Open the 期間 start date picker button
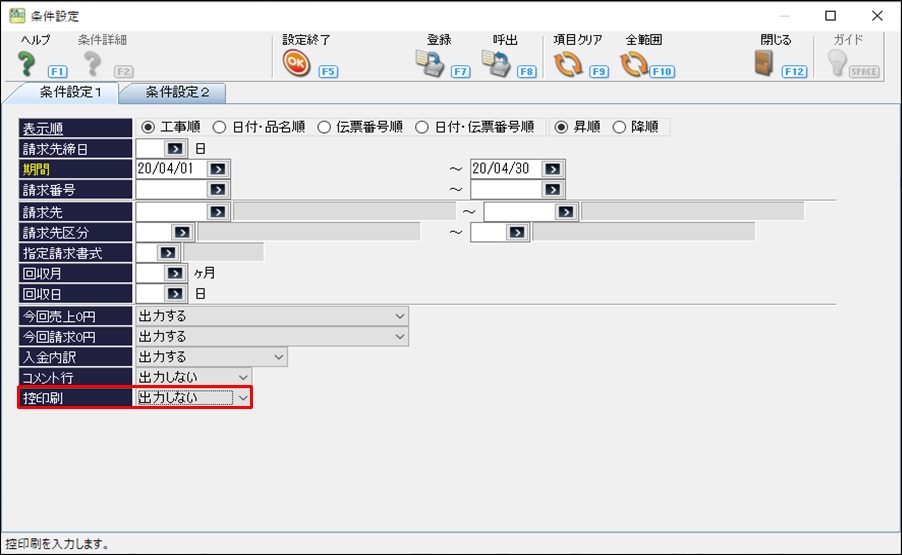This screenshot has height=555, width=902. click(218, 168)
